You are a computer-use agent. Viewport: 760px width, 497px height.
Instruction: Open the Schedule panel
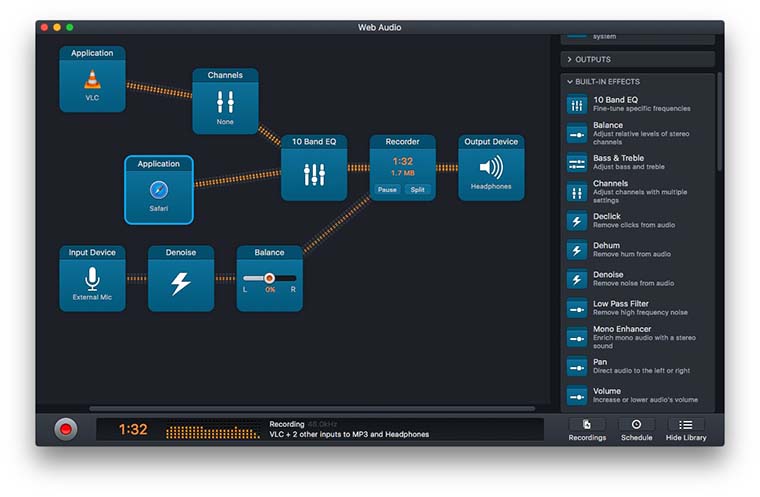point(636,429)
